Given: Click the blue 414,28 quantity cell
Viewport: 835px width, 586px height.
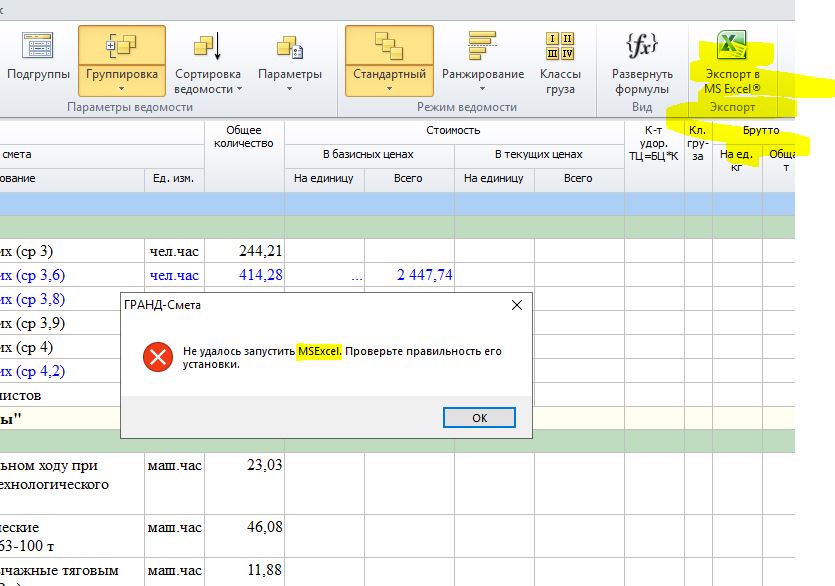Looking at the screenshot, I should [x=244, y=276].
